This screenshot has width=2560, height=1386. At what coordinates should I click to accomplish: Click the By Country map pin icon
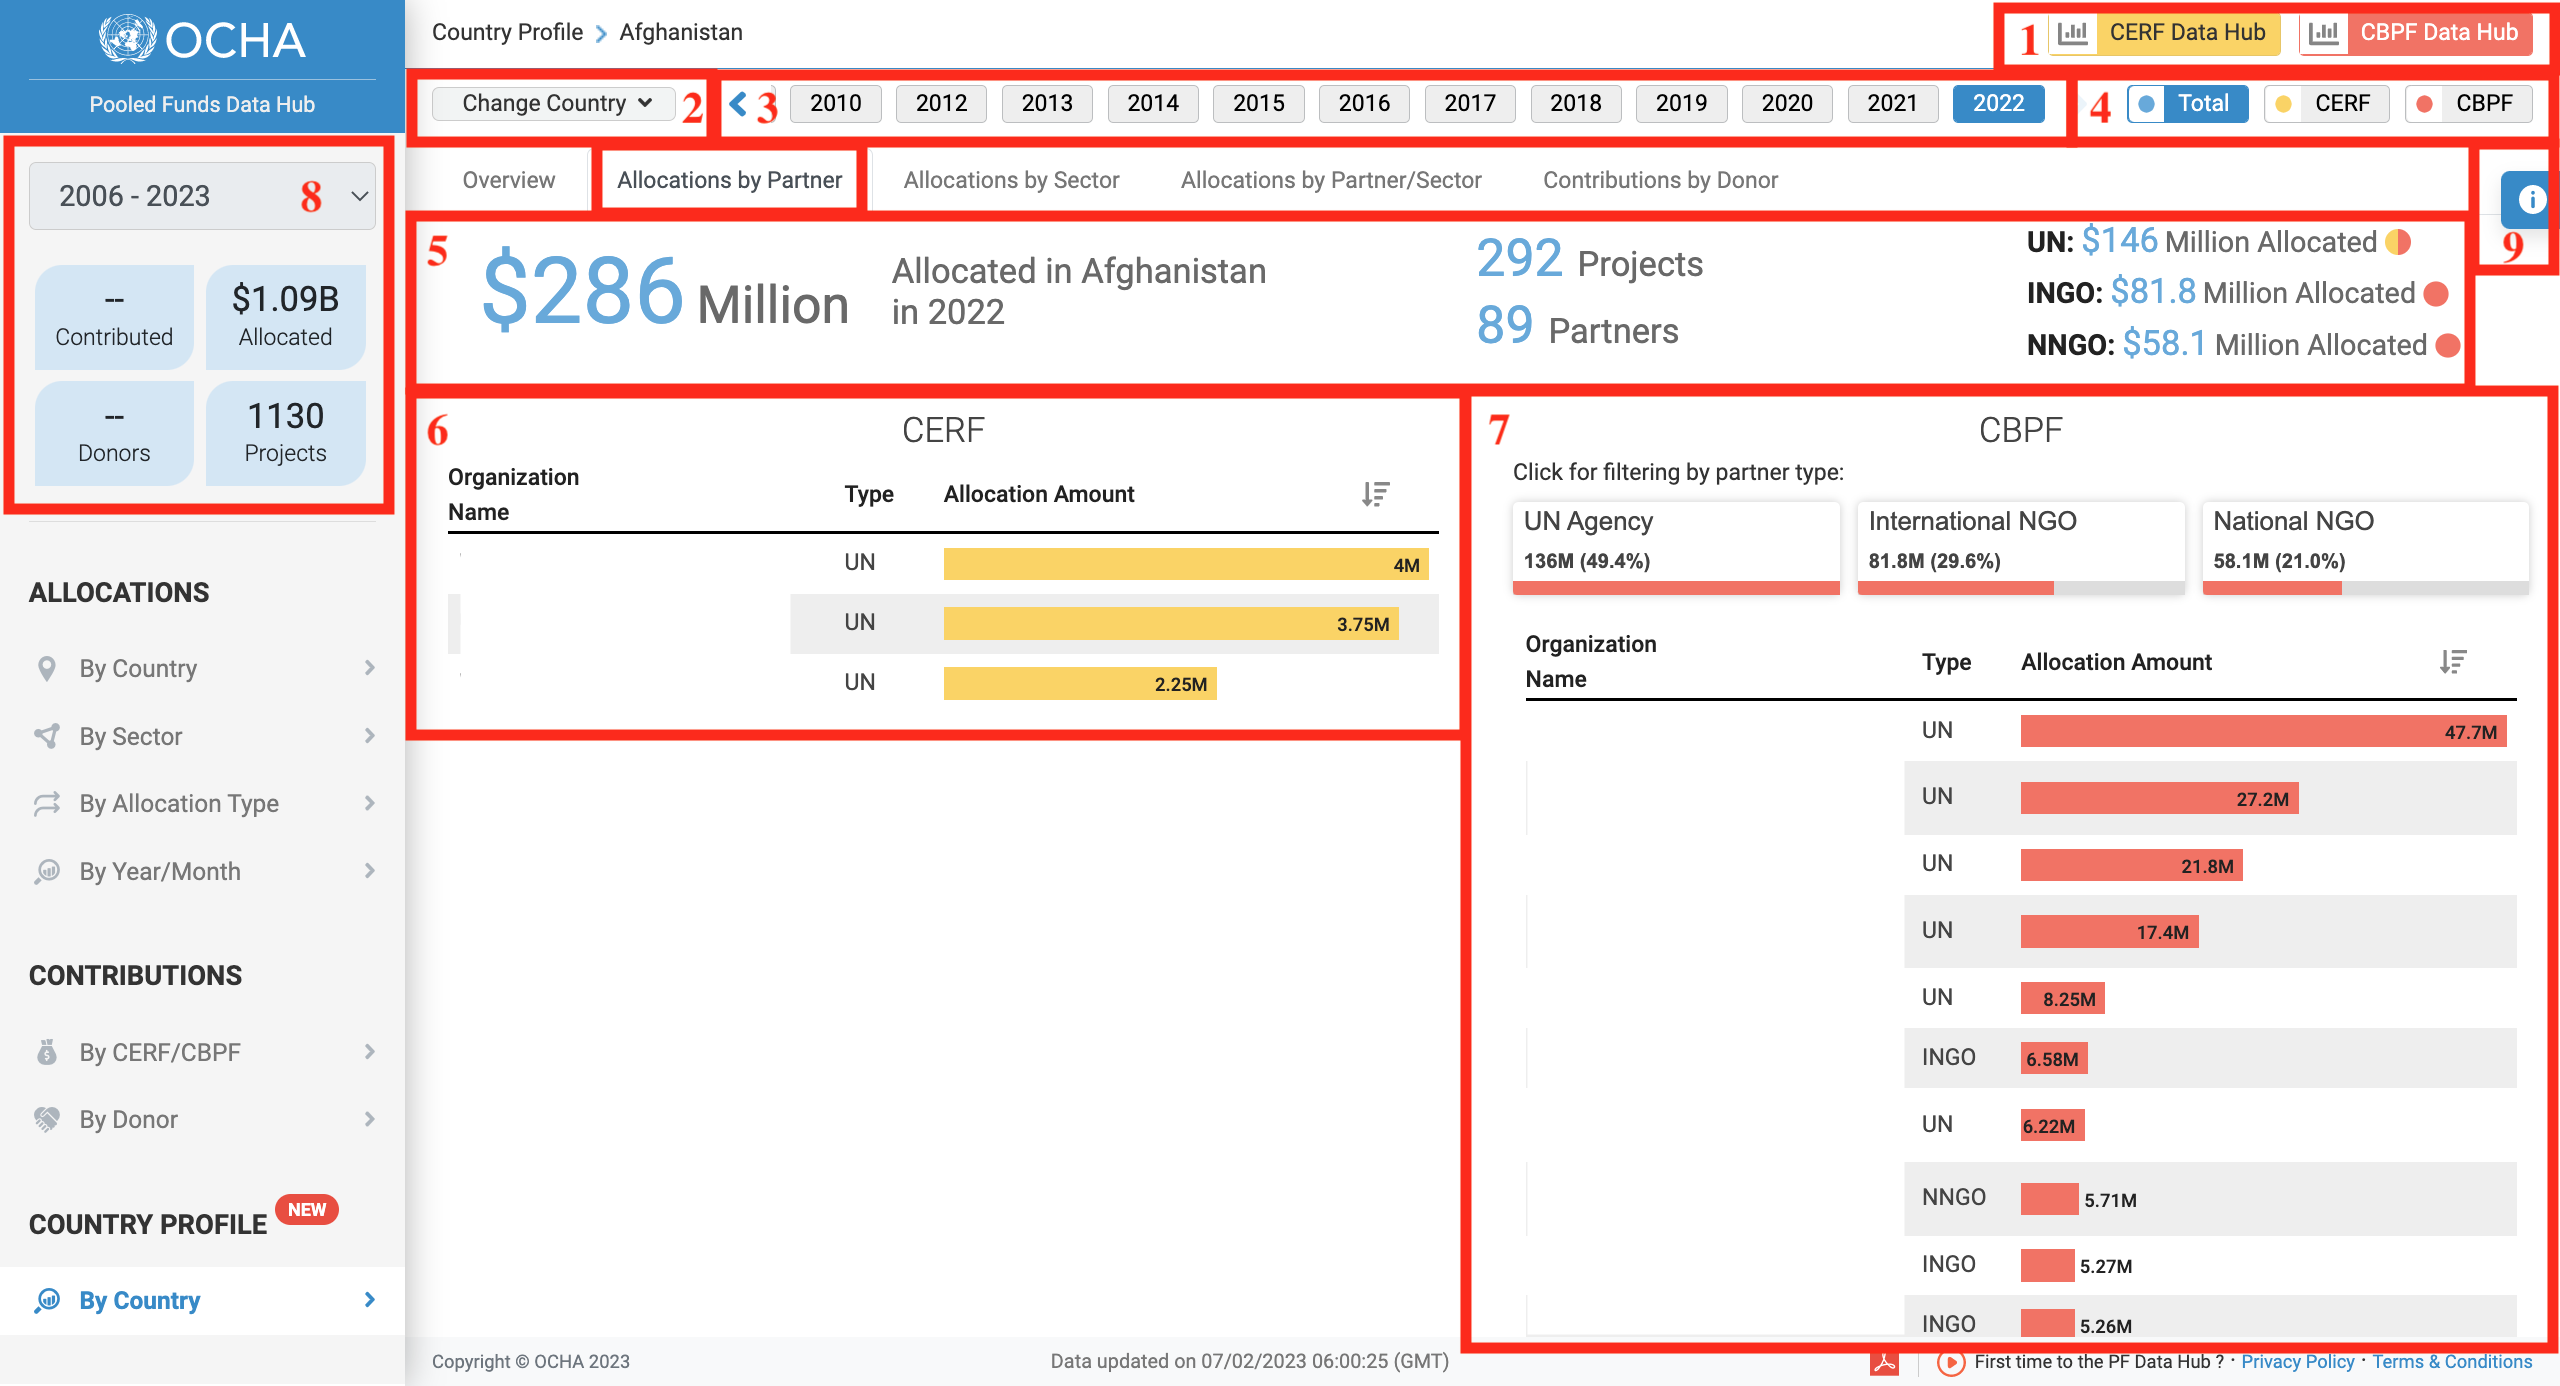[x=46, y=668]
